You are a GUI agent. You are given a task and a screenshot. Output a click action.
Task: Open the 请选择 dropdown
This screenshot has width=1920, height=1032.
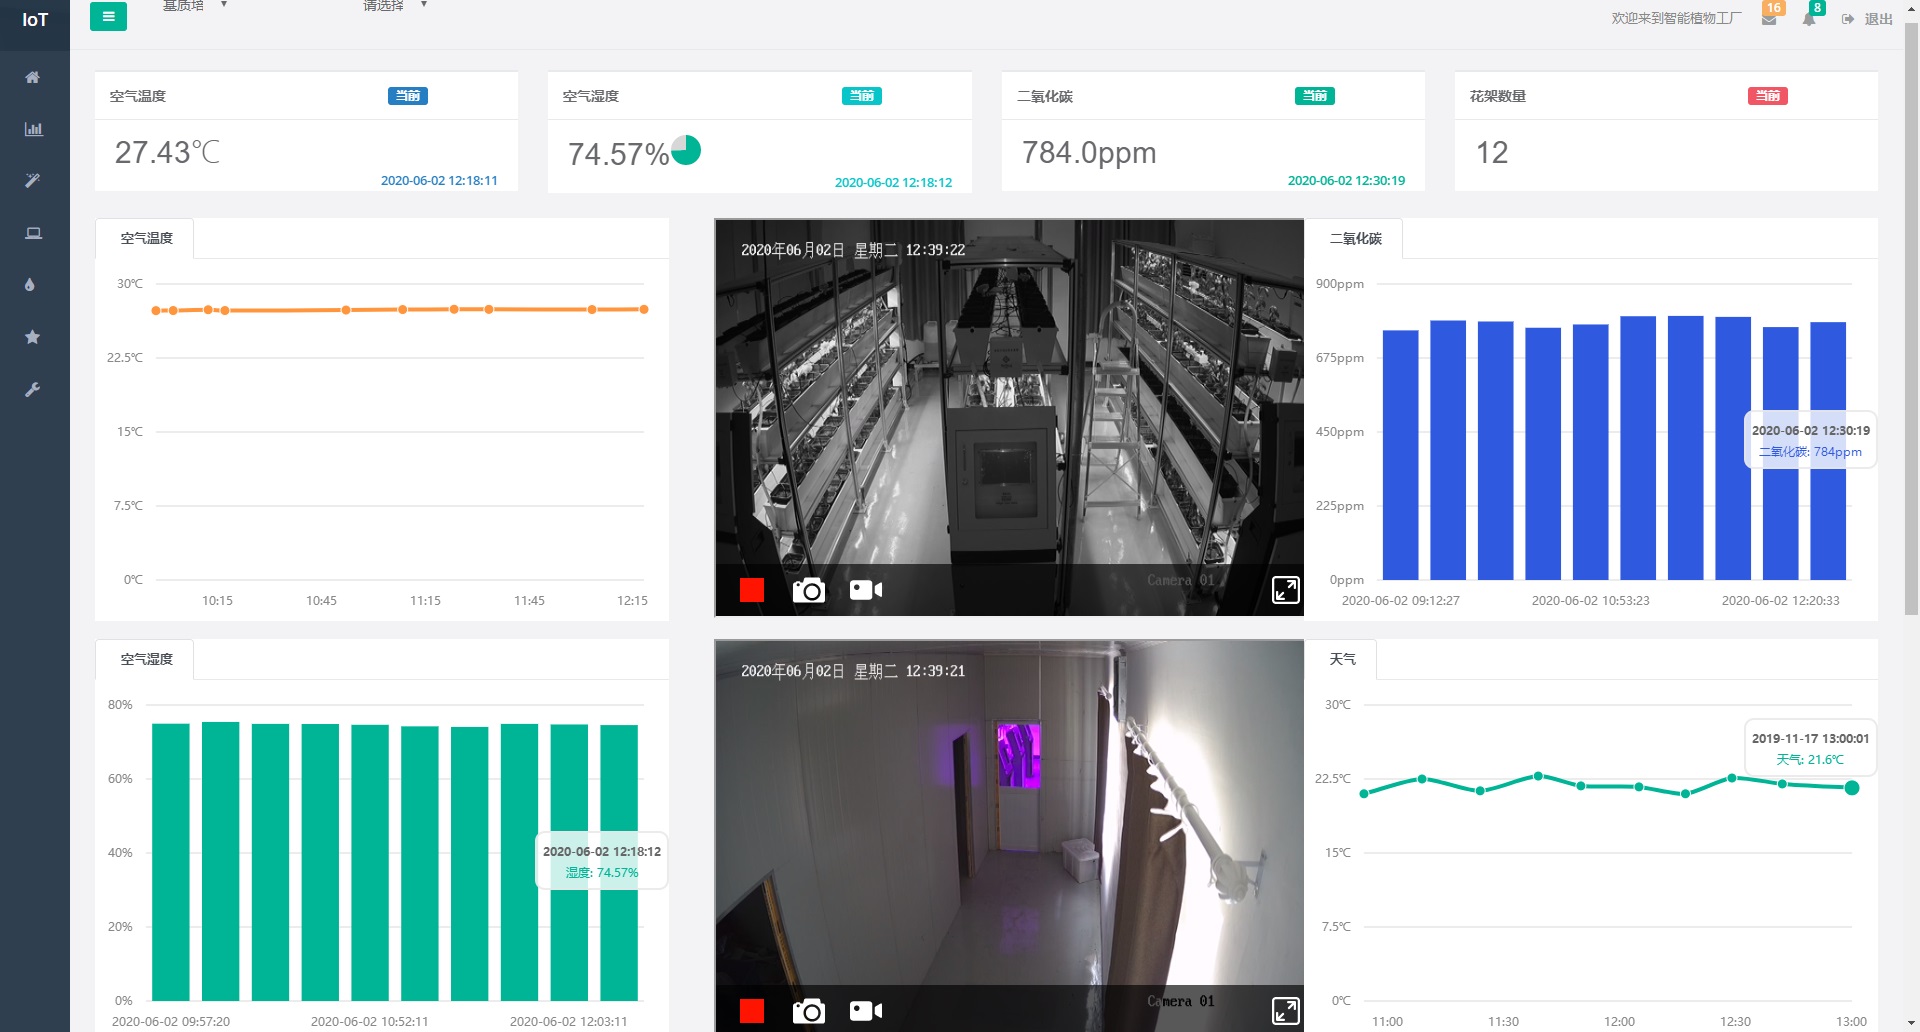[x=395, y=5]
